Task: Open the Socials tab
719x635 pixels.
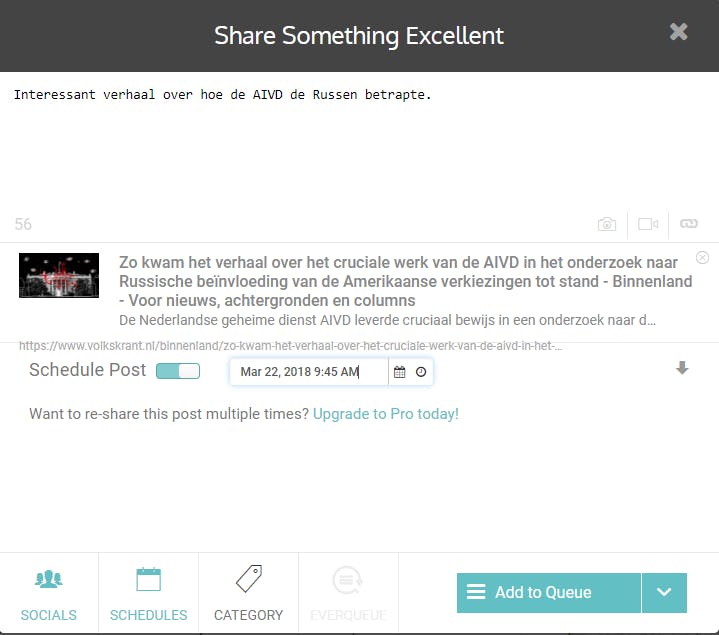Action: pyautogui.click(x=49, y=594)
